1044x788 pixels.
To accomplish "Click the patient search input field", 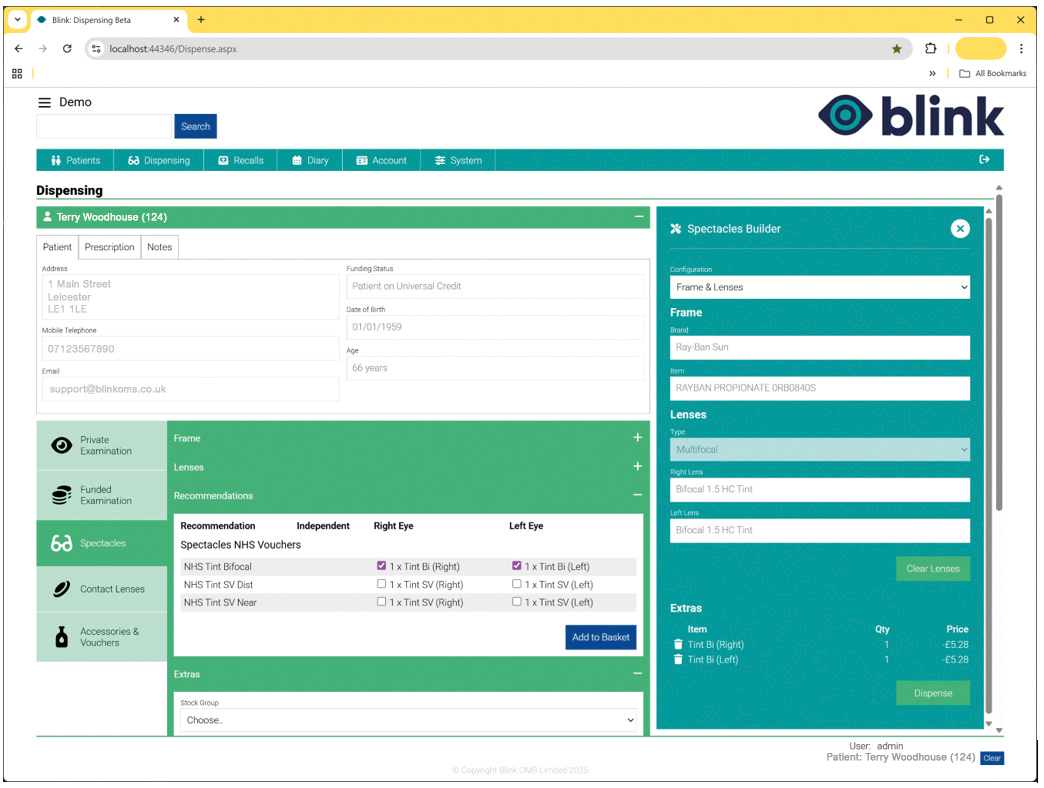I will coord(104,126).
